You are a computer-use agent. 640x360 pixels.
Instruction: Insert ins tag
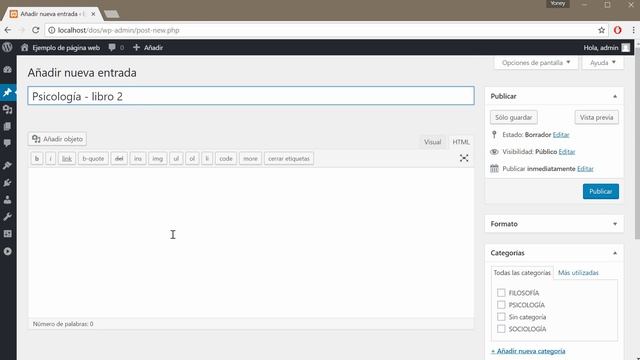click(x=138, y=158)
